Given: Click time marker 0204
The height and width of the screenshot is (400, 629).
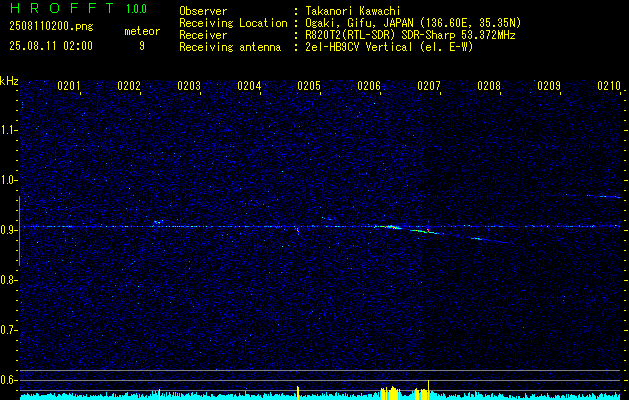Looking at the screenshot, I should (x=249, y=86).
